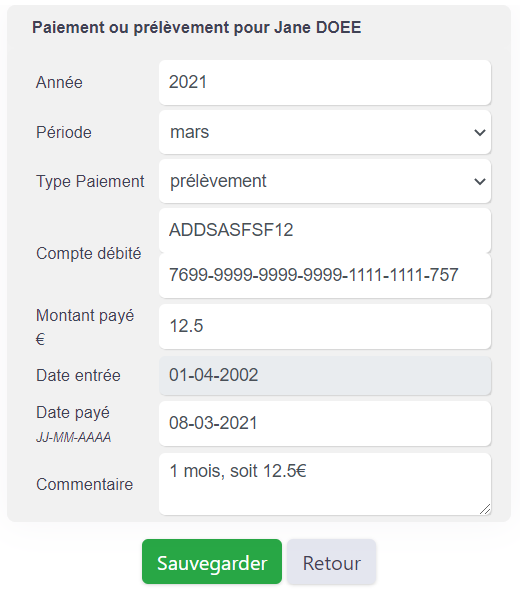Select the BIC field containing ADDSASFSF12
The image size is (520, 592).
pos(325,230)
